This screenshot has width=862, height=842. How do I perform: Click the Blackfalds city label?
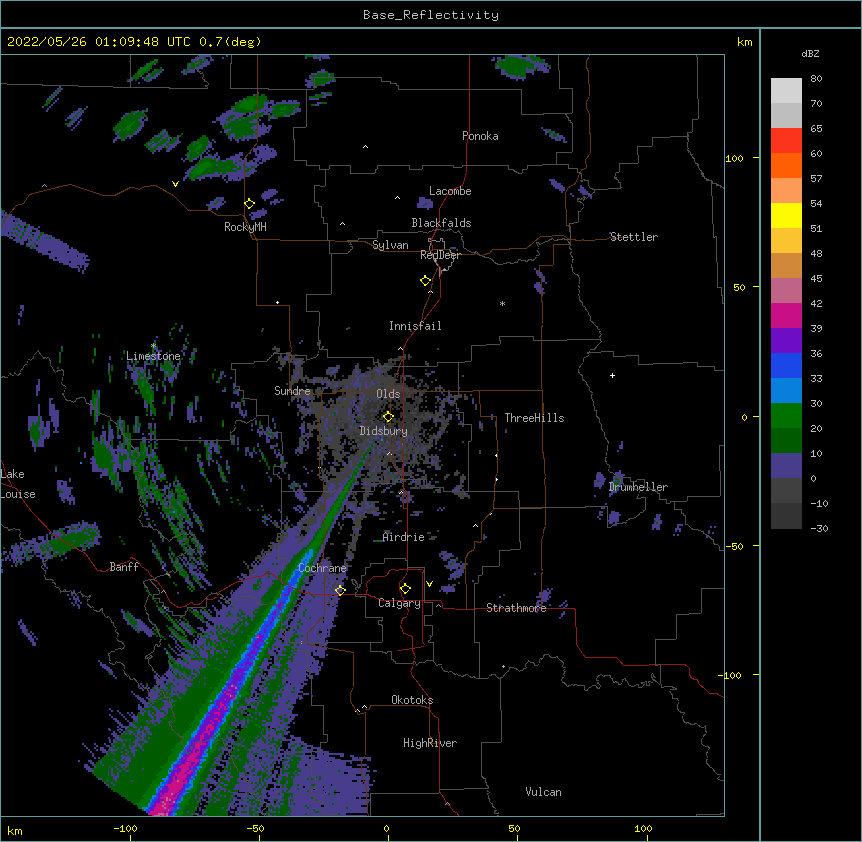[x=441, y=223]
